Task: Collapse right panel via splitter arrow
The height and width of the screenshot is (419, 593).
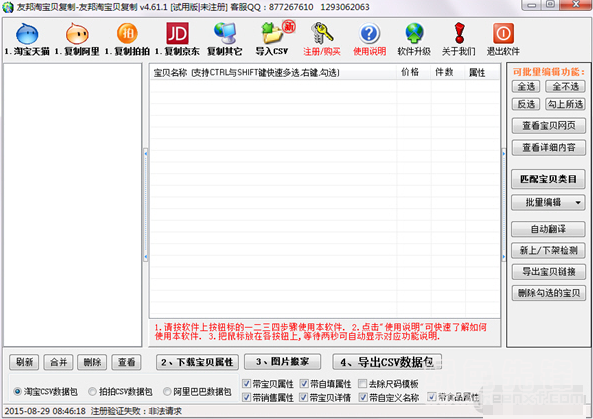Action: tap(503, 206)
